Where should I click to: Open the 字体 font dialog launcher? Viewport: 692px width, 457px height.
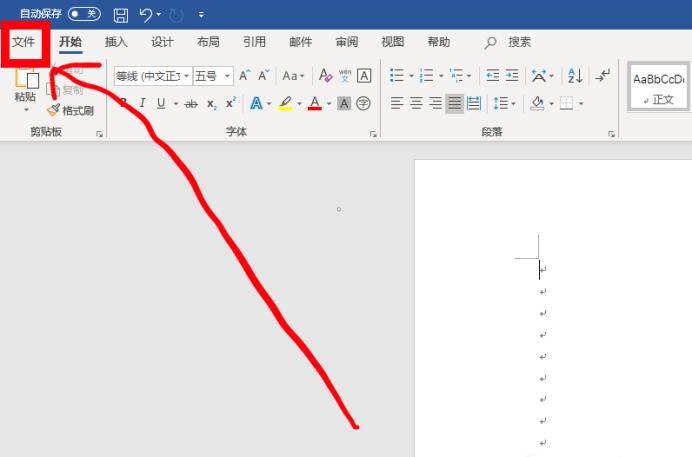point(373,134)
